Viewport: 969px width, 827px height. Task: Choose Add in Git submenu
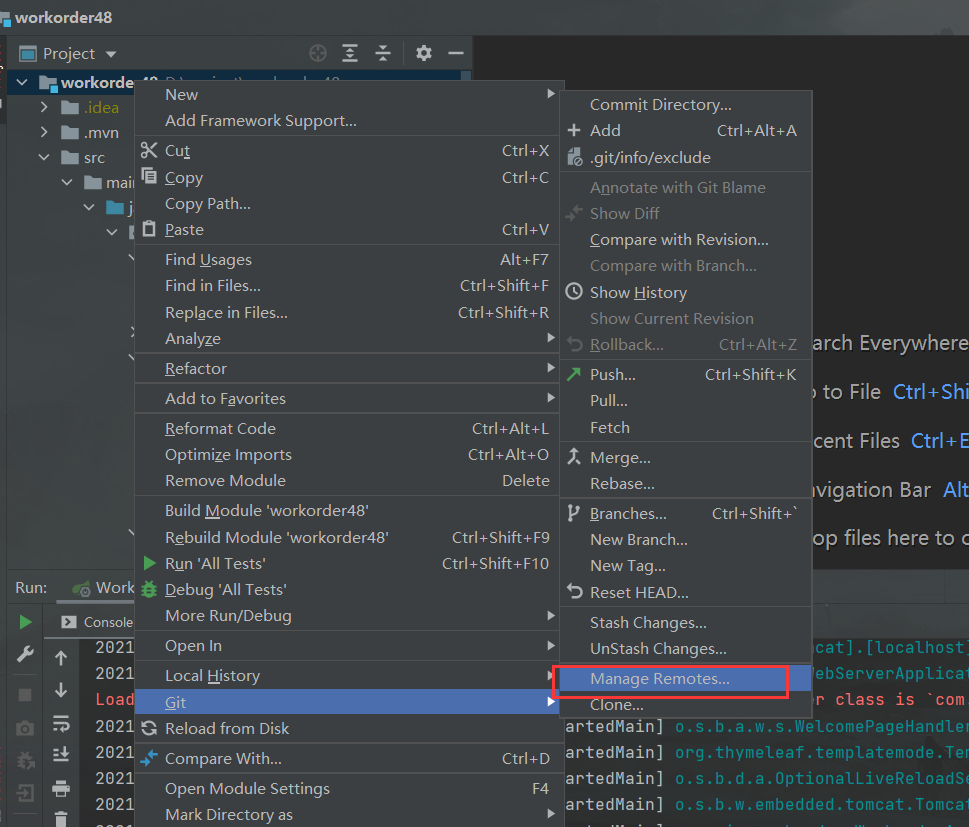point(686,130)
